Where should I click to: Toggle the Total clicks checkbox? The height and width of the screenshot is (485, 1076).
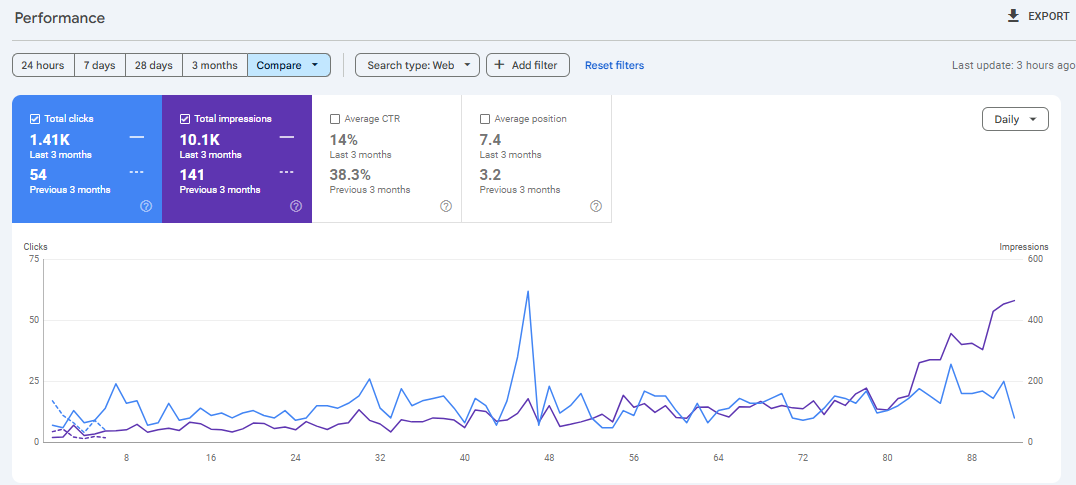[x=35, y=119]
